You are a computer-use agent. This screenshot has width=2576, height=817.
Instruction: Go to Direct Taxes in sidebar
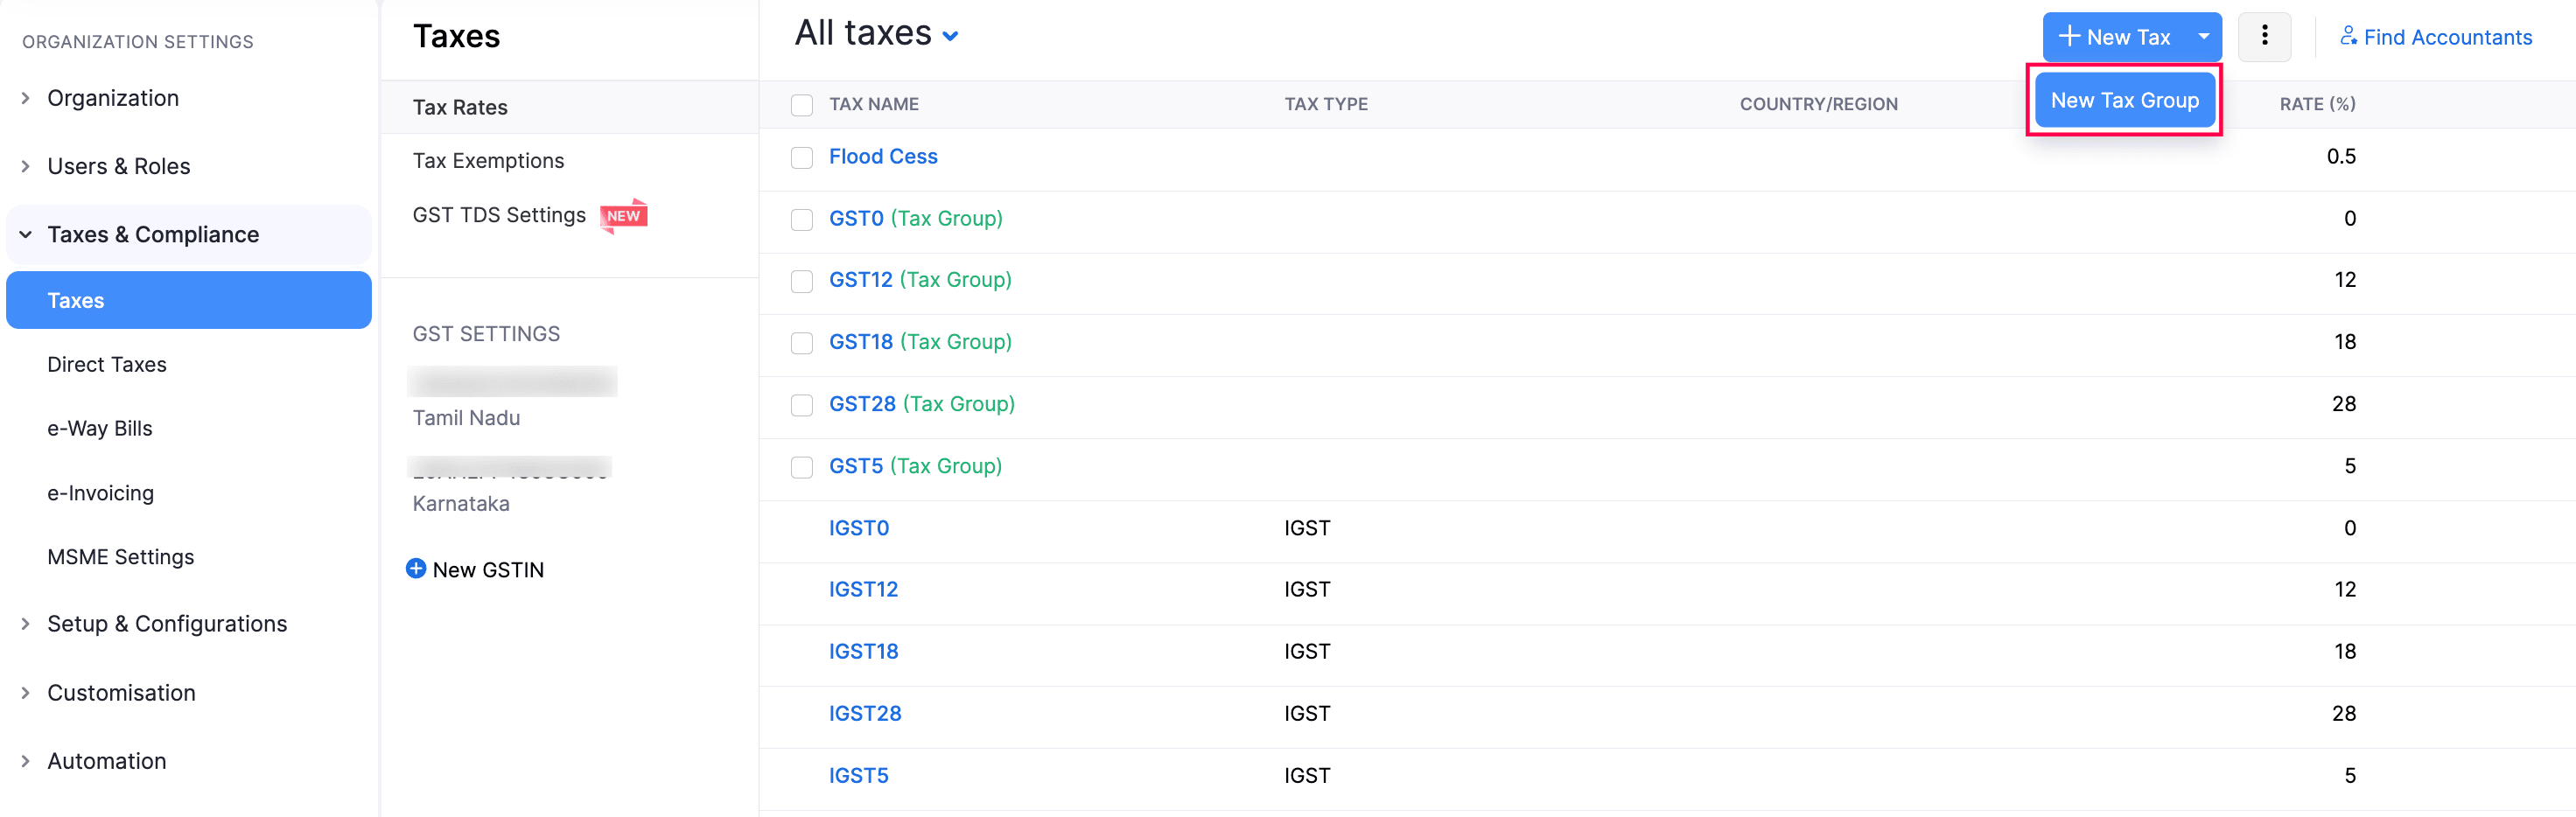coord(107,365)
